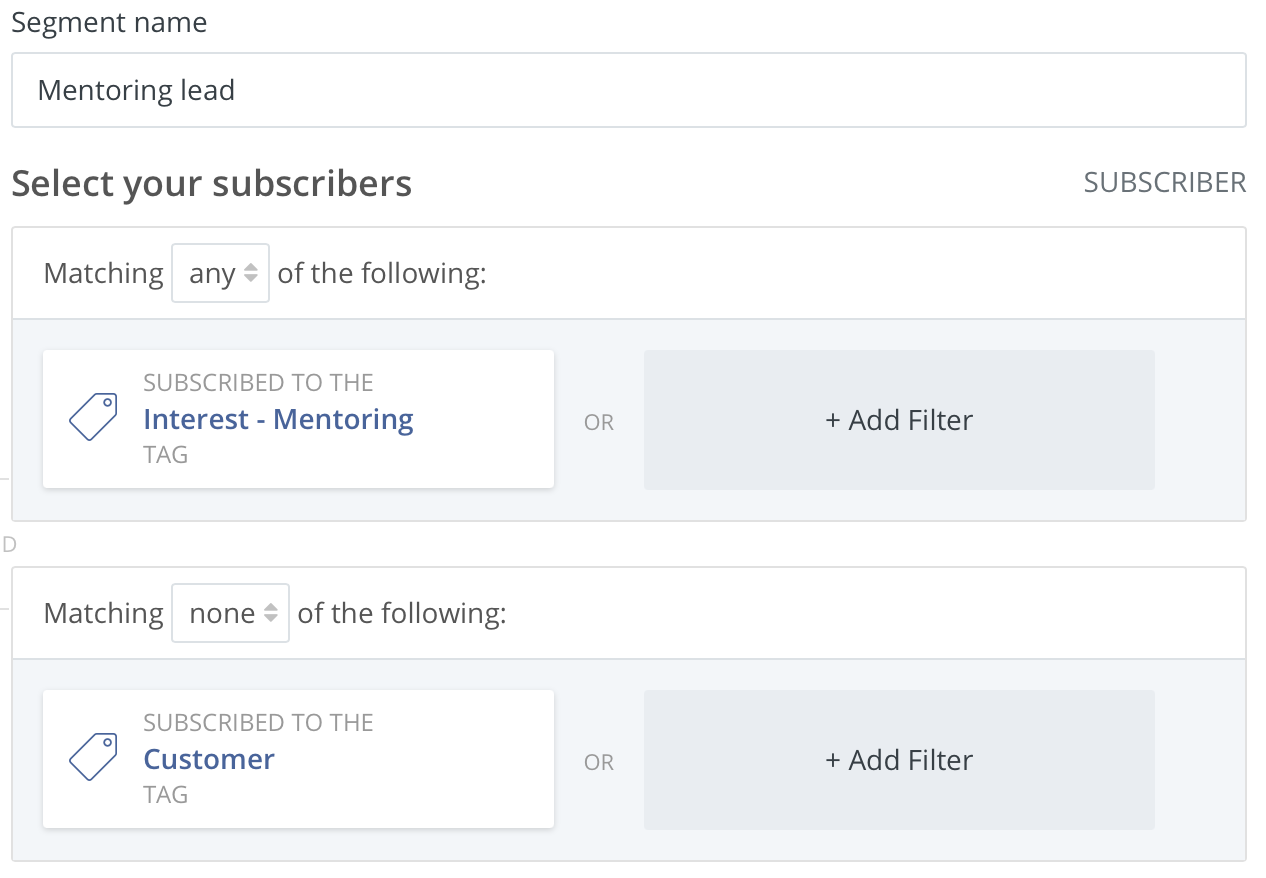Image resolution: width=1266 pixels, height=878 pixels.
Task: Click inside the Segment name field
Action: click(x=628, y=90)
